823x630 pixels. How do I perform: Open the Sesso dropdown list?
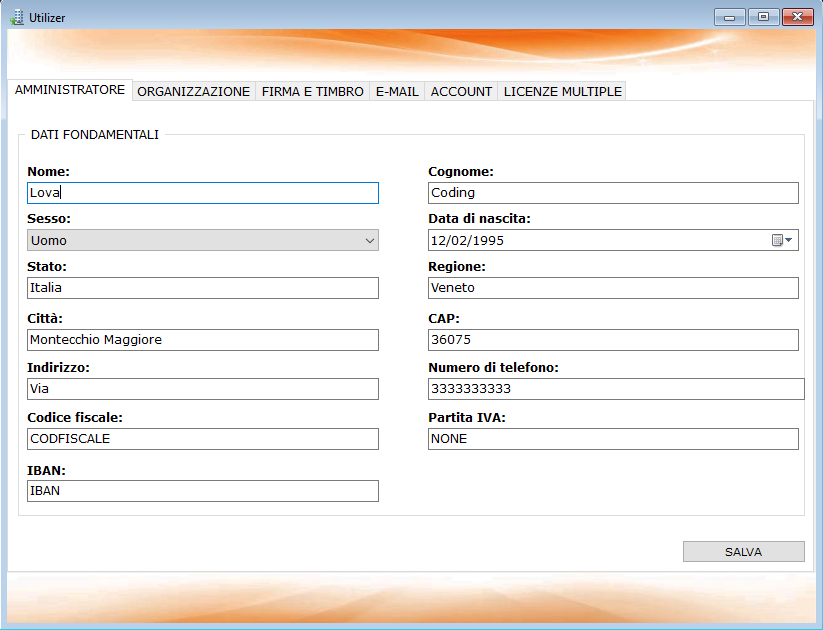point(366,240)
